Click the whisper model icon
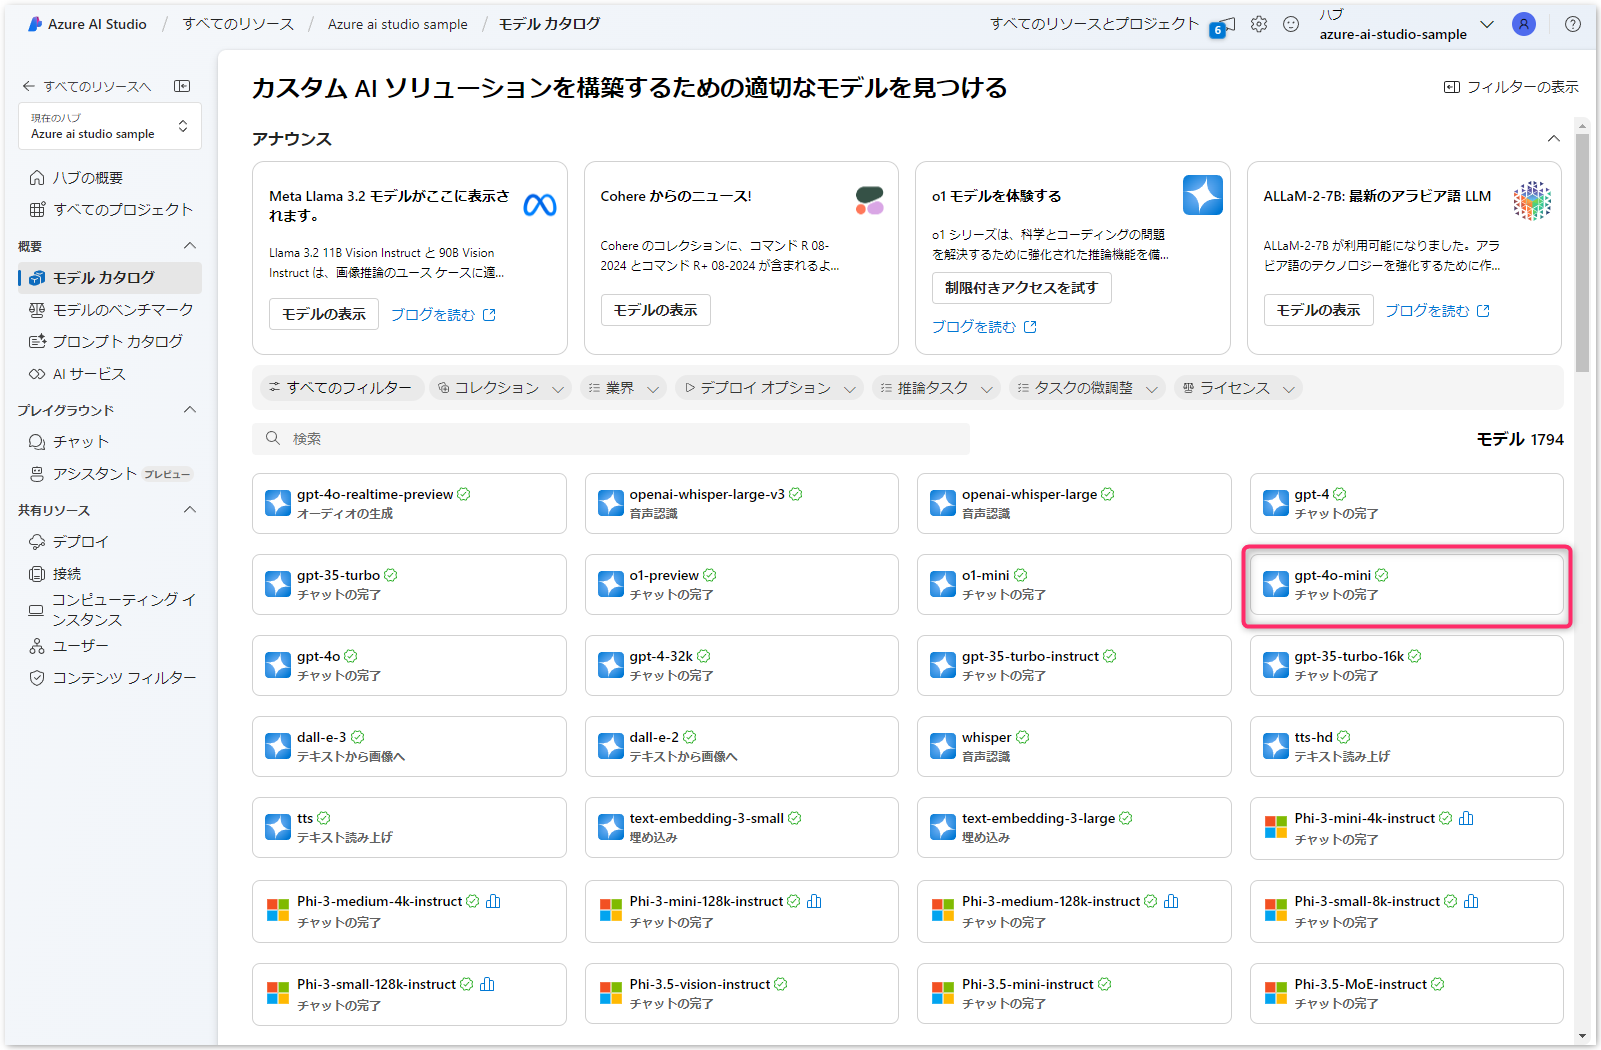Viewport: 1601px width, 1050px height. 943,746
